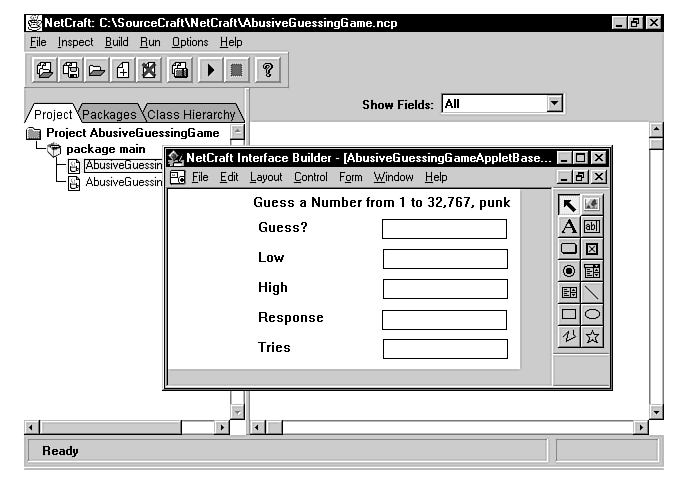Select the star shape tool in palette
The width and height of the screenshot is (681, 483).
tap(592, 336)
